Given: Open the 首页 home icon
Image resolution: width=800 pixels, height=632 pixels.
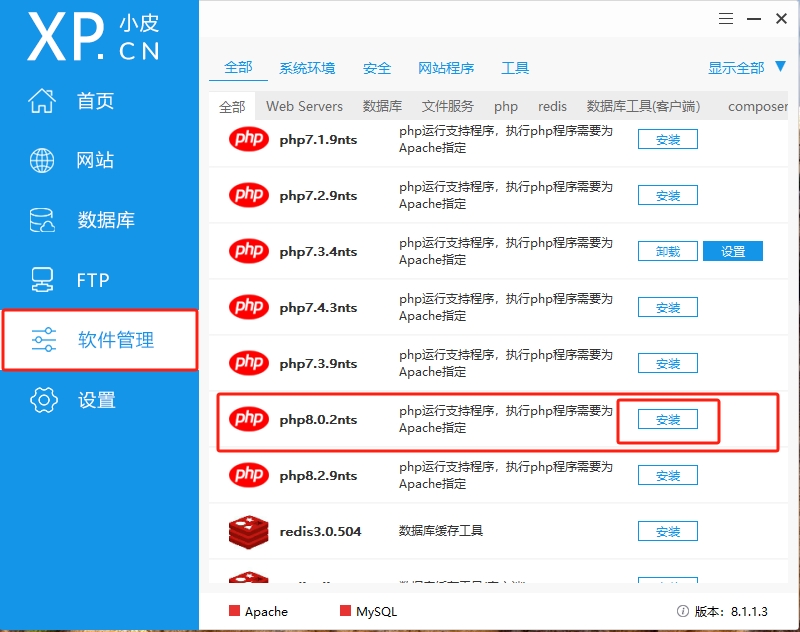Looking at the screenshot, I should coord(42,100).
